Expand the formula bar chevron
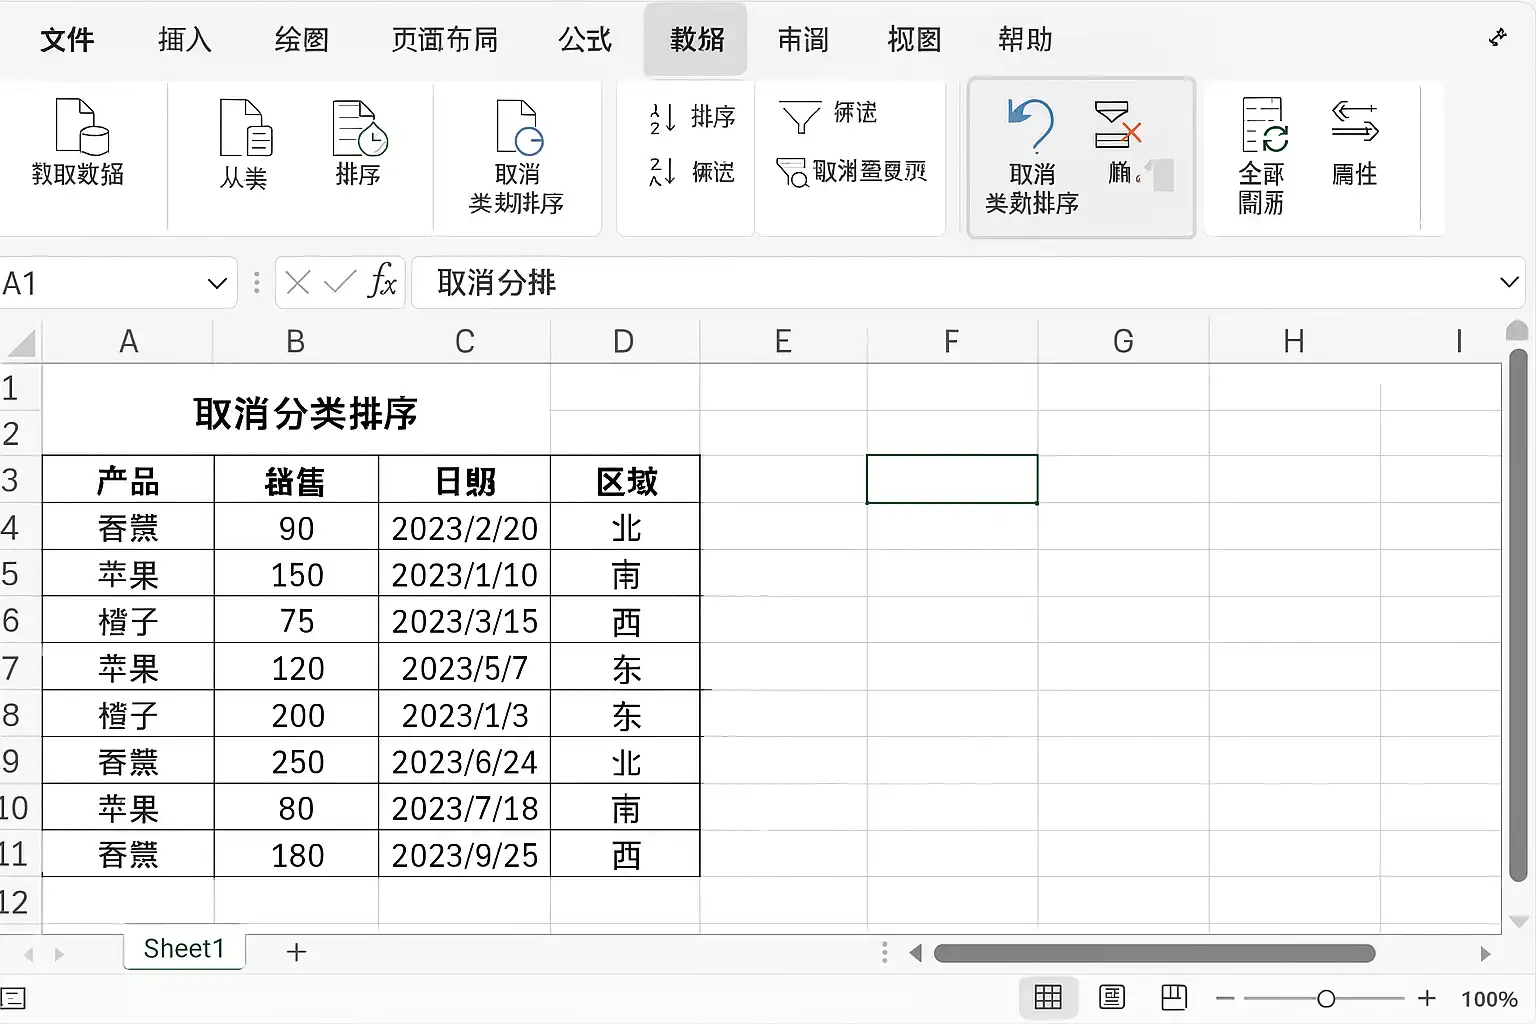1536x1024 pixels. [1510, 283]
